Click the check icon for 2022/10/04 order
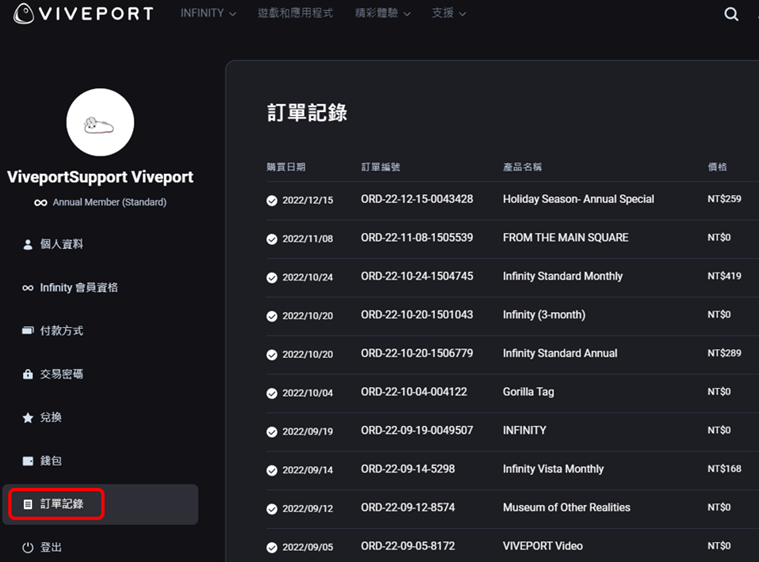The height and width of the screenshot is (562, 759). tap(272, 394)
